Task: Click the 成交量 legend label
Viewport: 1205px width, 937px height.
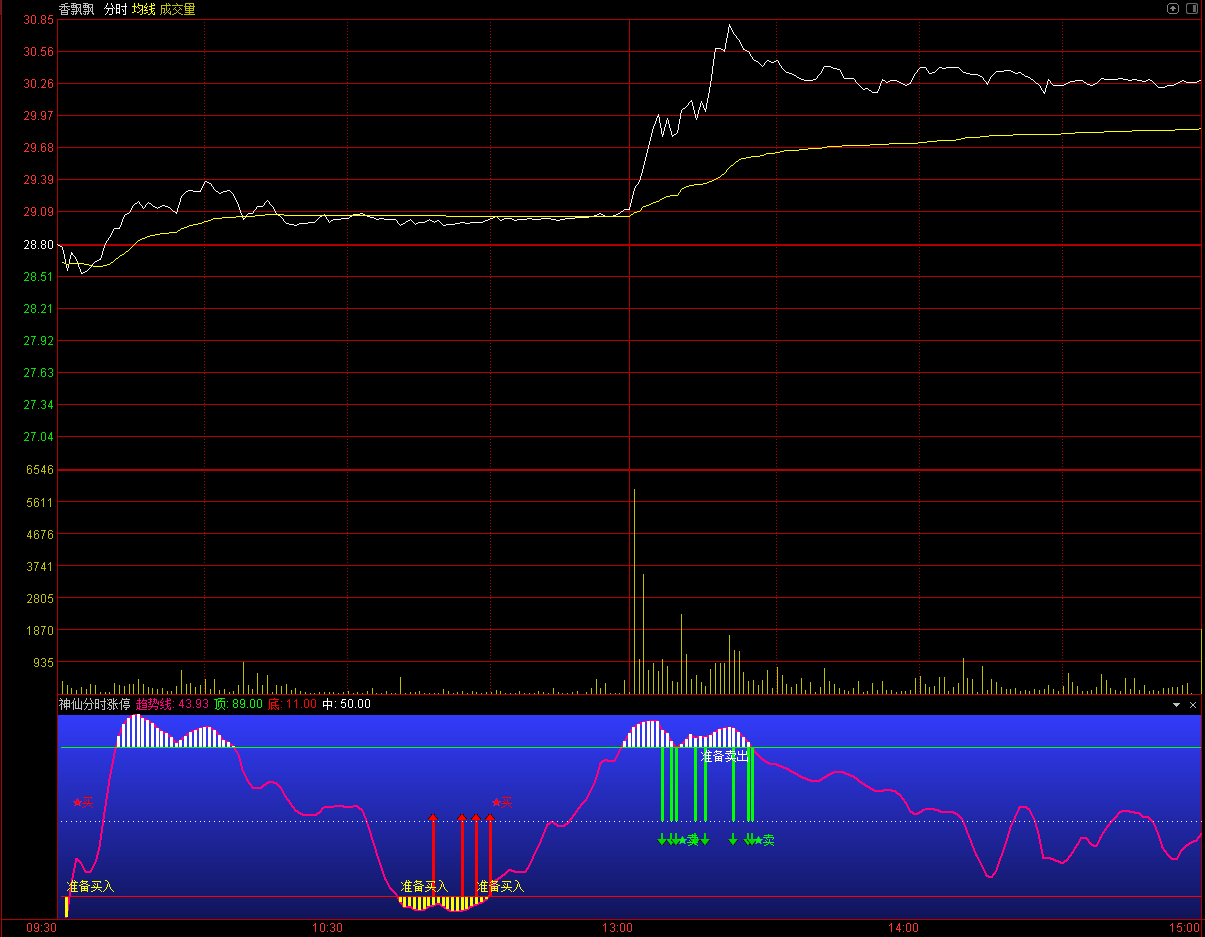Action: coord(178,9)
